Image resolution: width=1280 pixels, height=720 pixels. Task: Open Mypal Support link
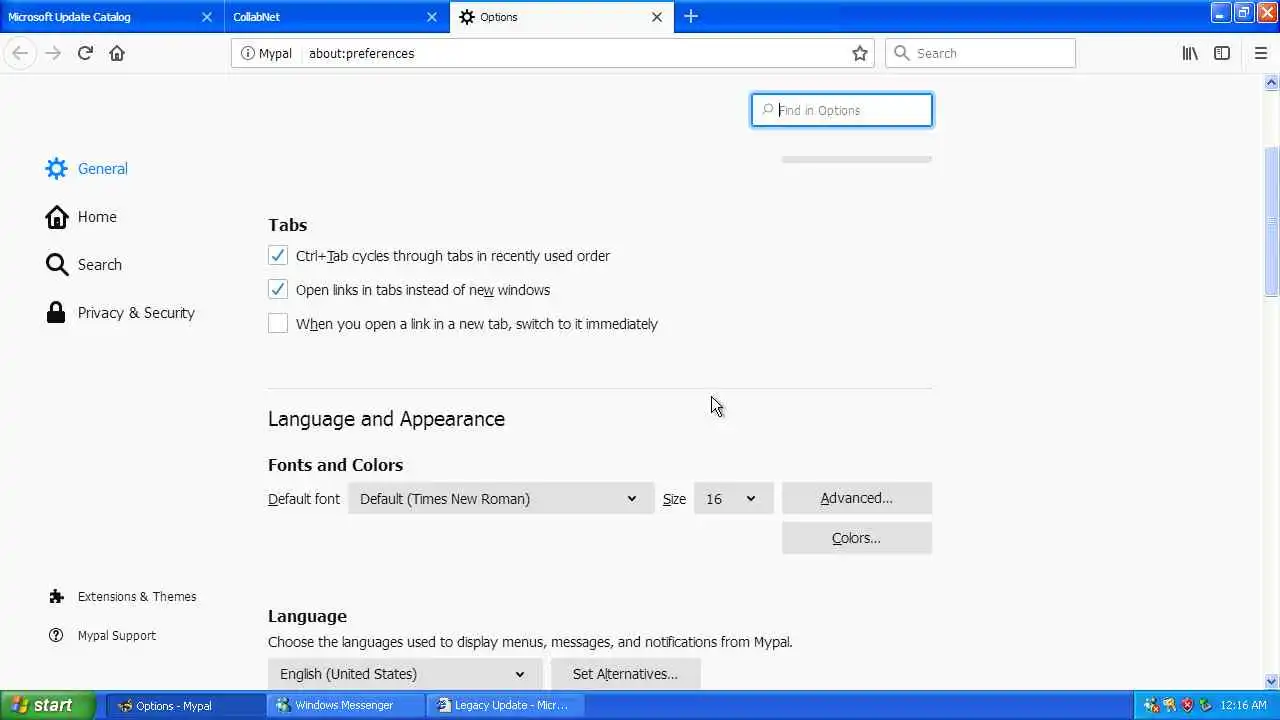click(x=117, y=635)
